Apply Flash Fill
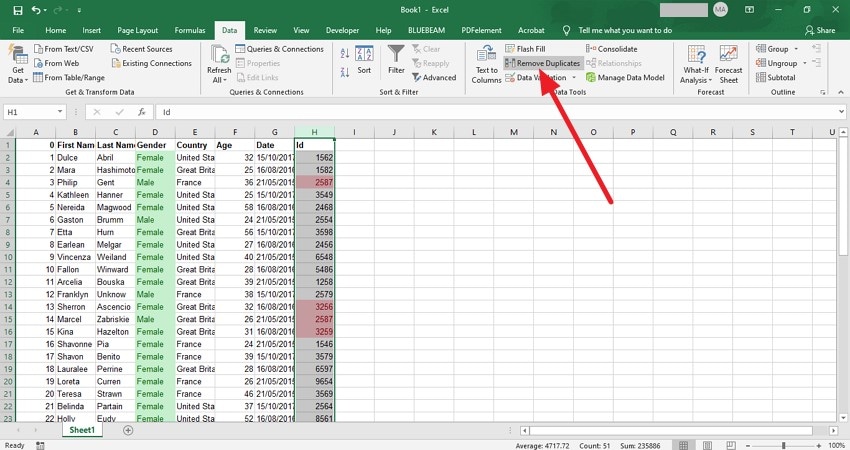850x450 pixels. (525, 49)
